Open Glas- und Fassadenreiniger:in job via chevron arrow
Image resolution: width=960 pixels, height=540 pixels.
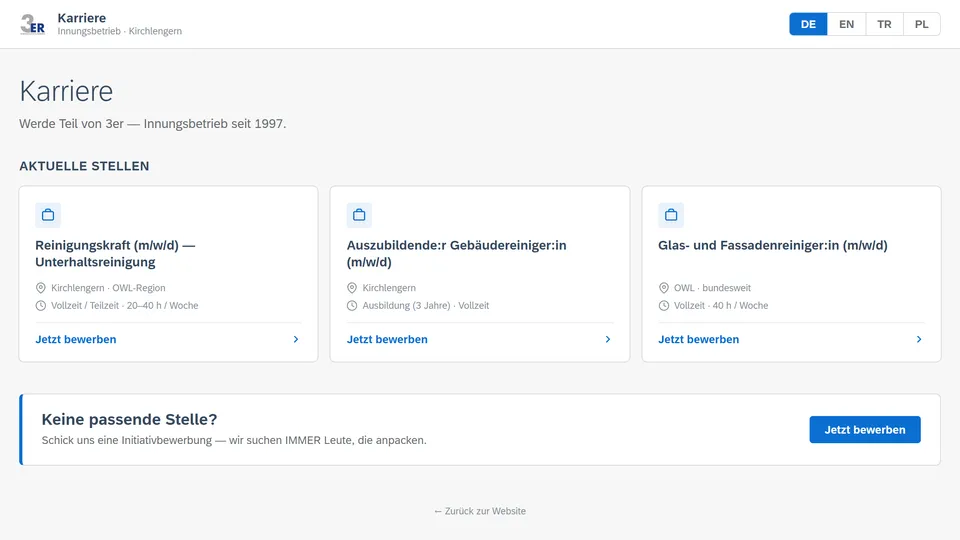coord(919,339)
